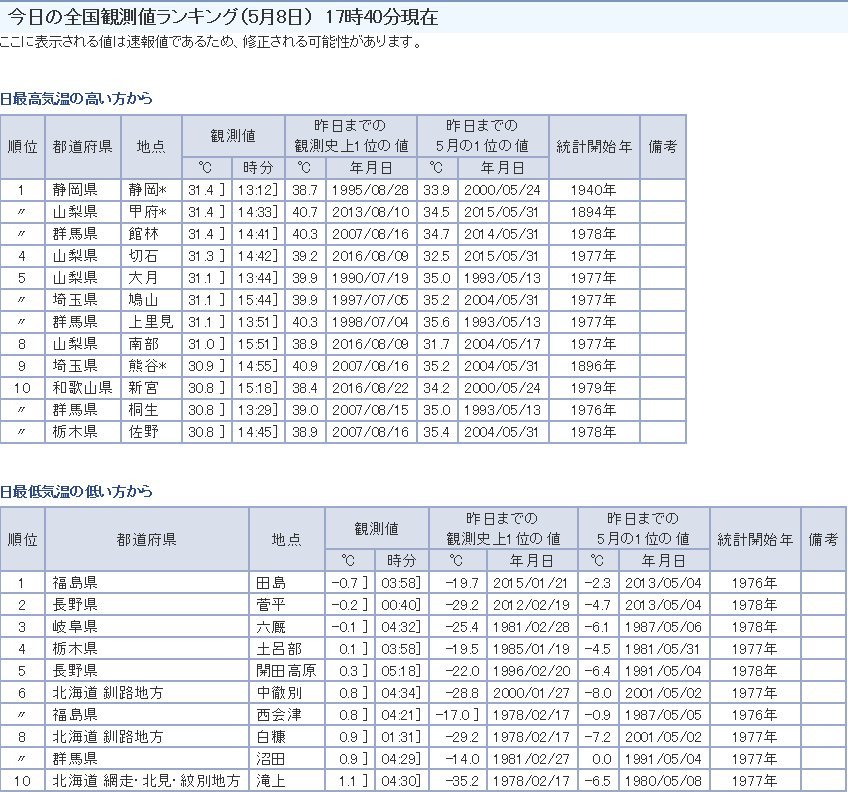Open the 静岡* station in the high temperature table
848x792 pixels.
(x=146, y=189)
